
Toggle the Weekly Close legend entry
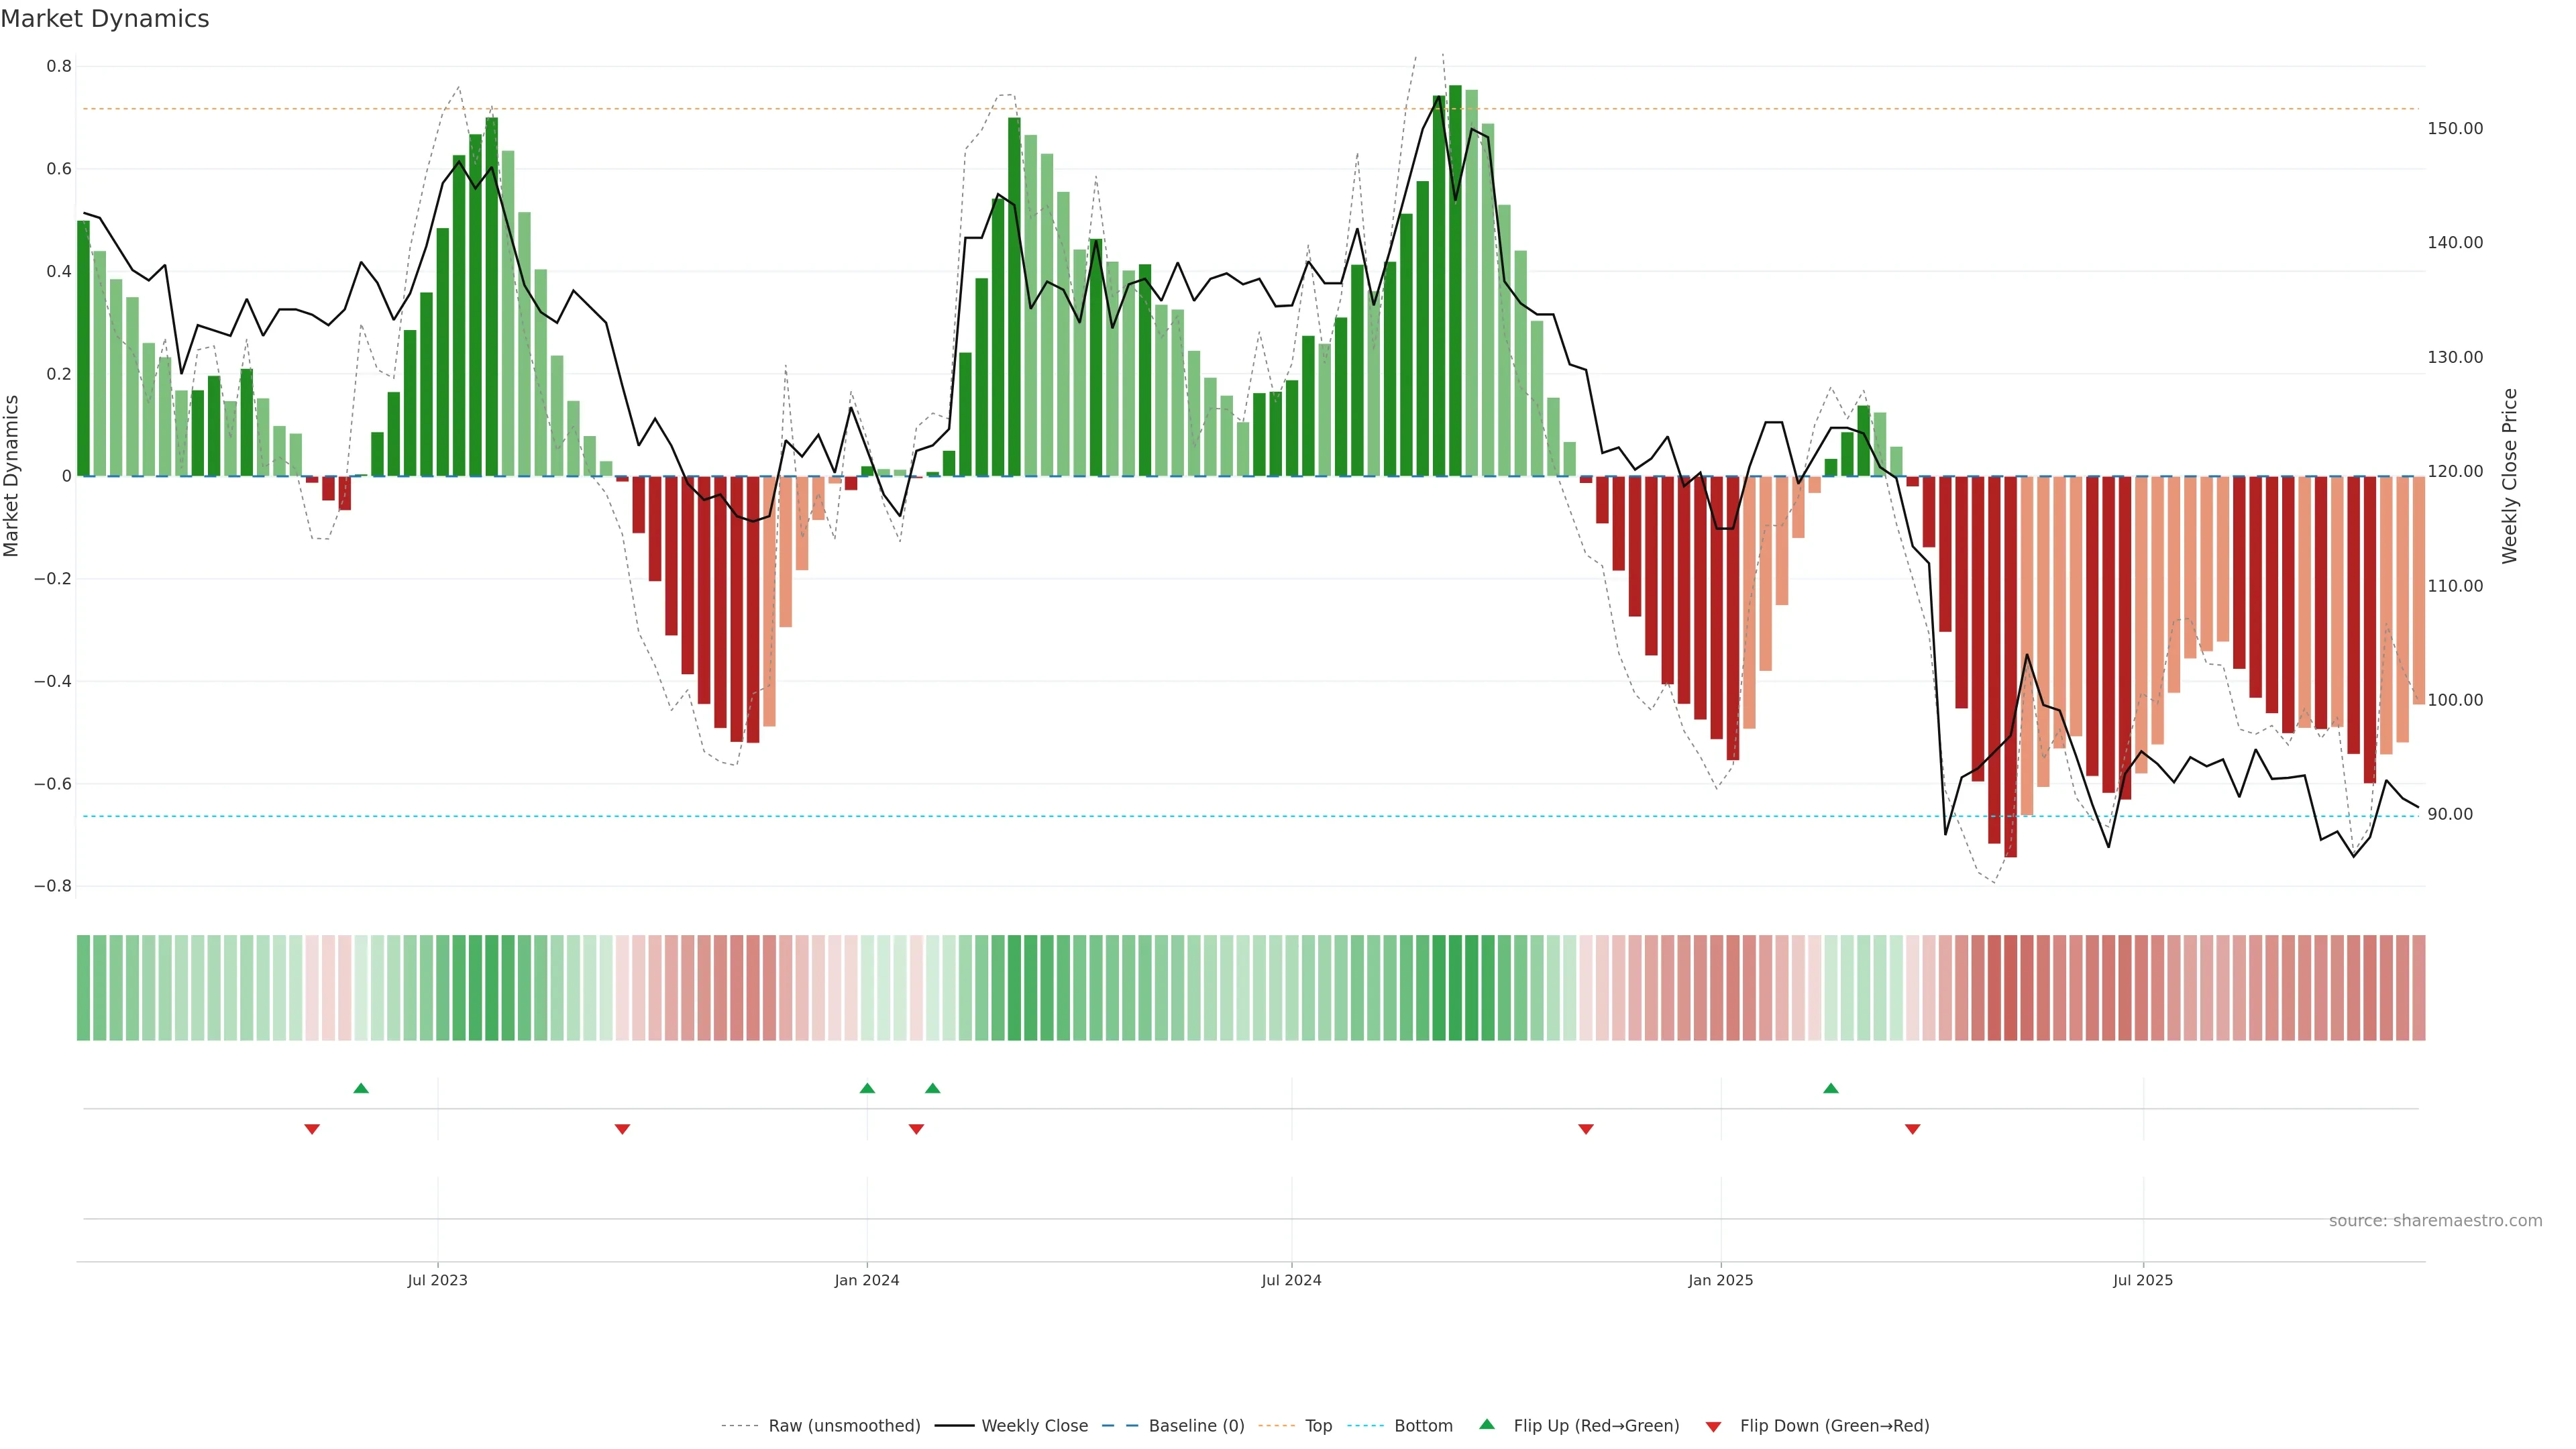(1034, 1426)
